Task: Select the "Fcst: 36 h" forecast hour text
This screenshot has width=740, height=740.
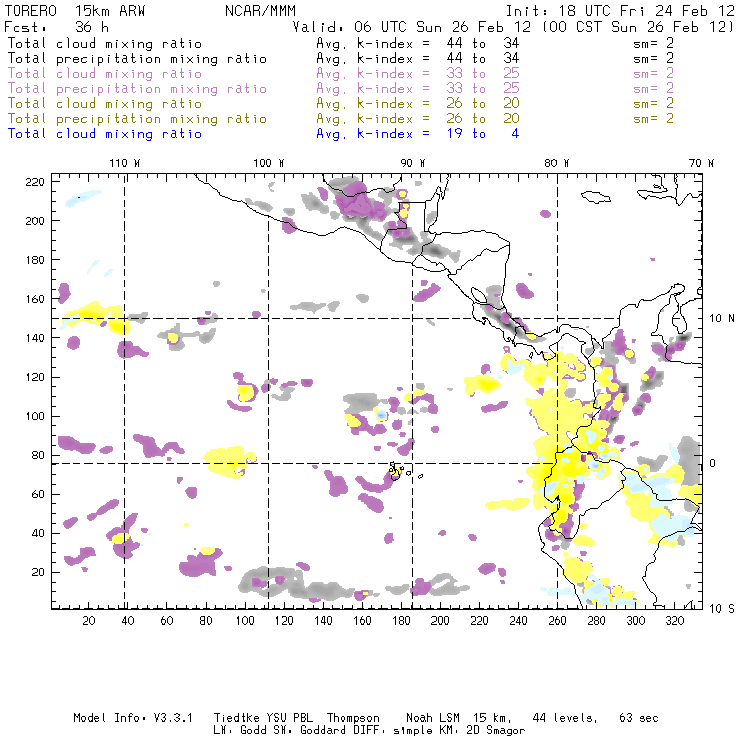Action: (x=57, y=27)
